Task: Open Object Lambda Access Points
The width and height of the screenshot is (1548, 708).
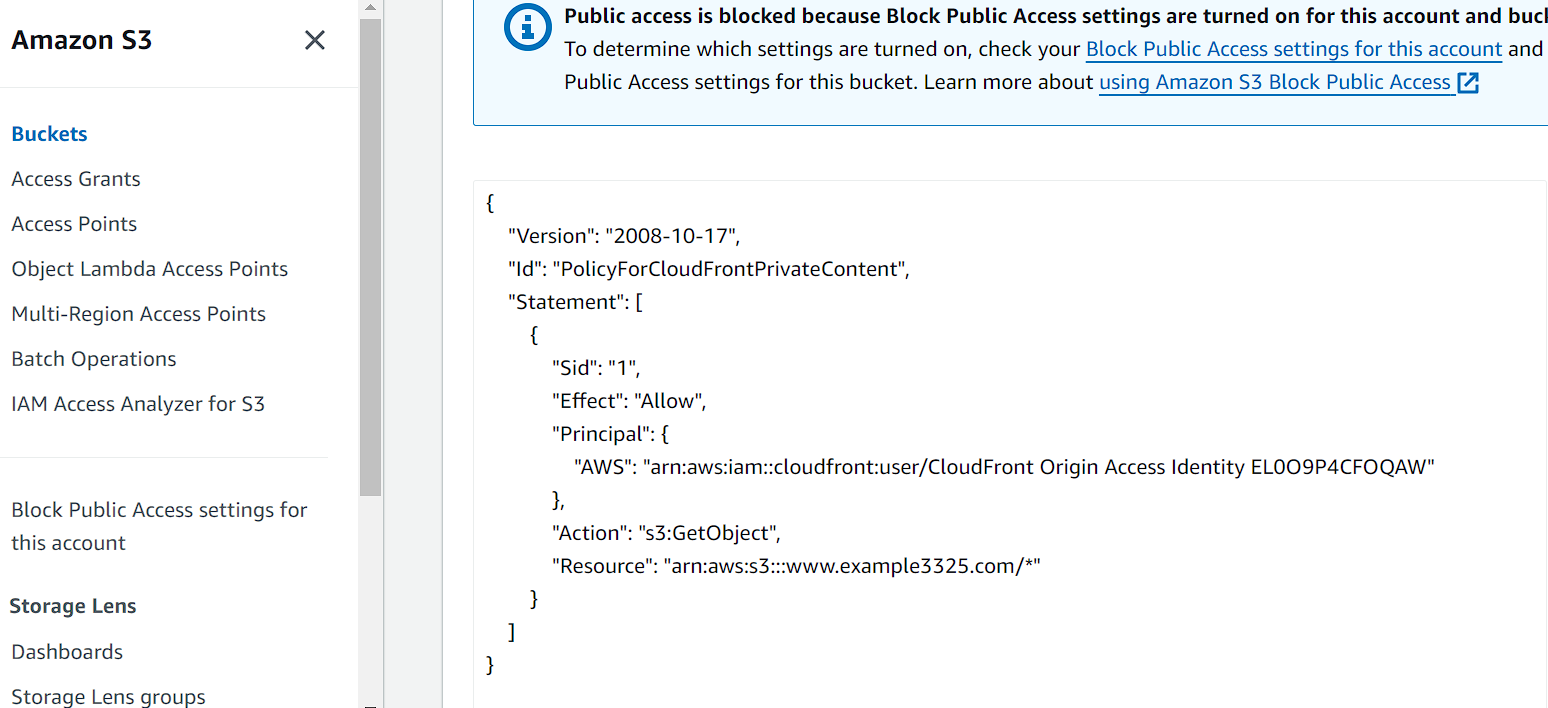Action: point(150,269)
